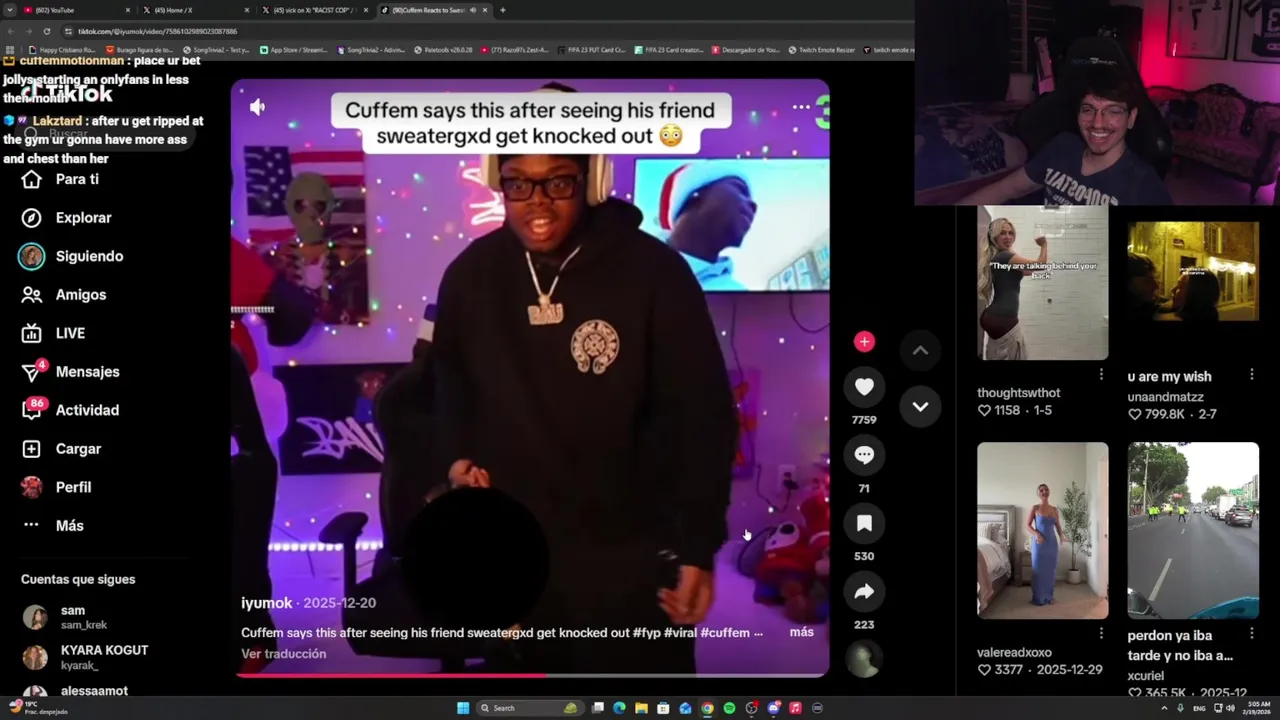Click the taskbar Search box

coord(528,708)
